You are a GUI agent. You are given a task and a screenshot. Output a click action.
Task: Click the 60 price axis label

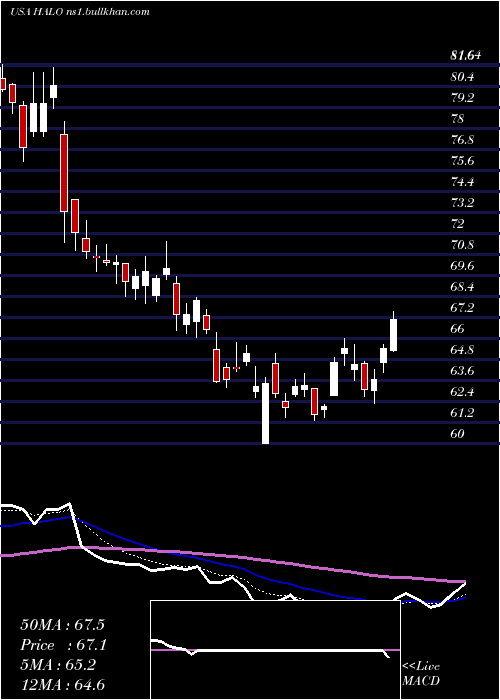click(x=458, y=434)
